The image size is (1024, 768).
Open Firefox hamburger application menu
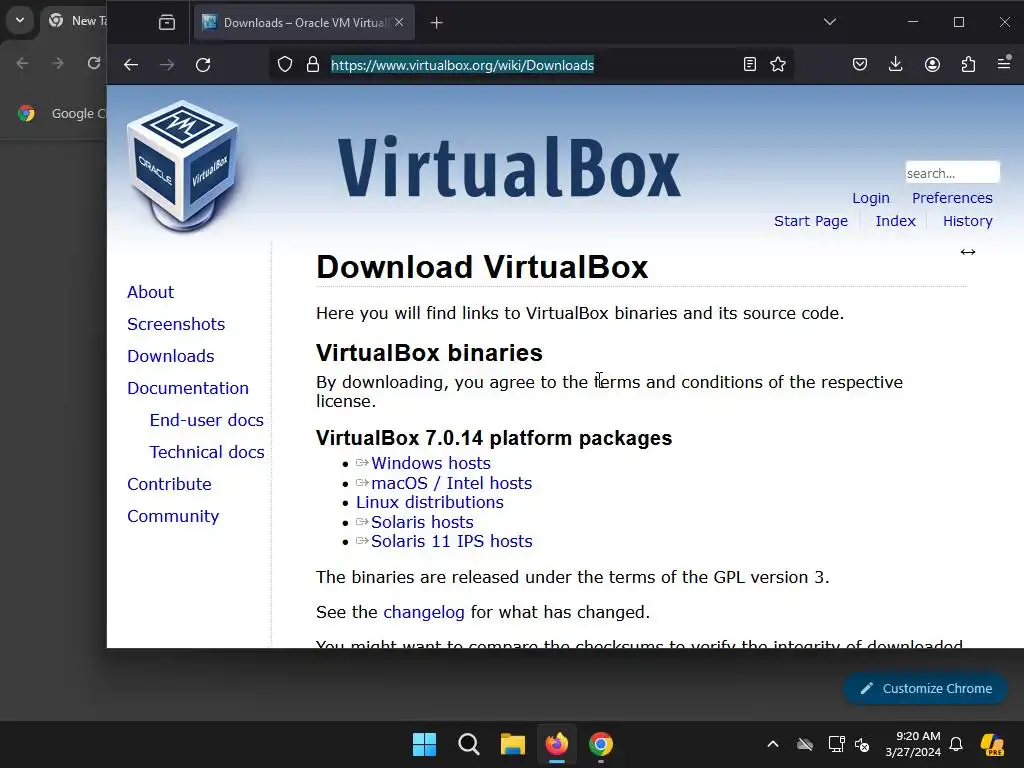[x=1004, y=63]
